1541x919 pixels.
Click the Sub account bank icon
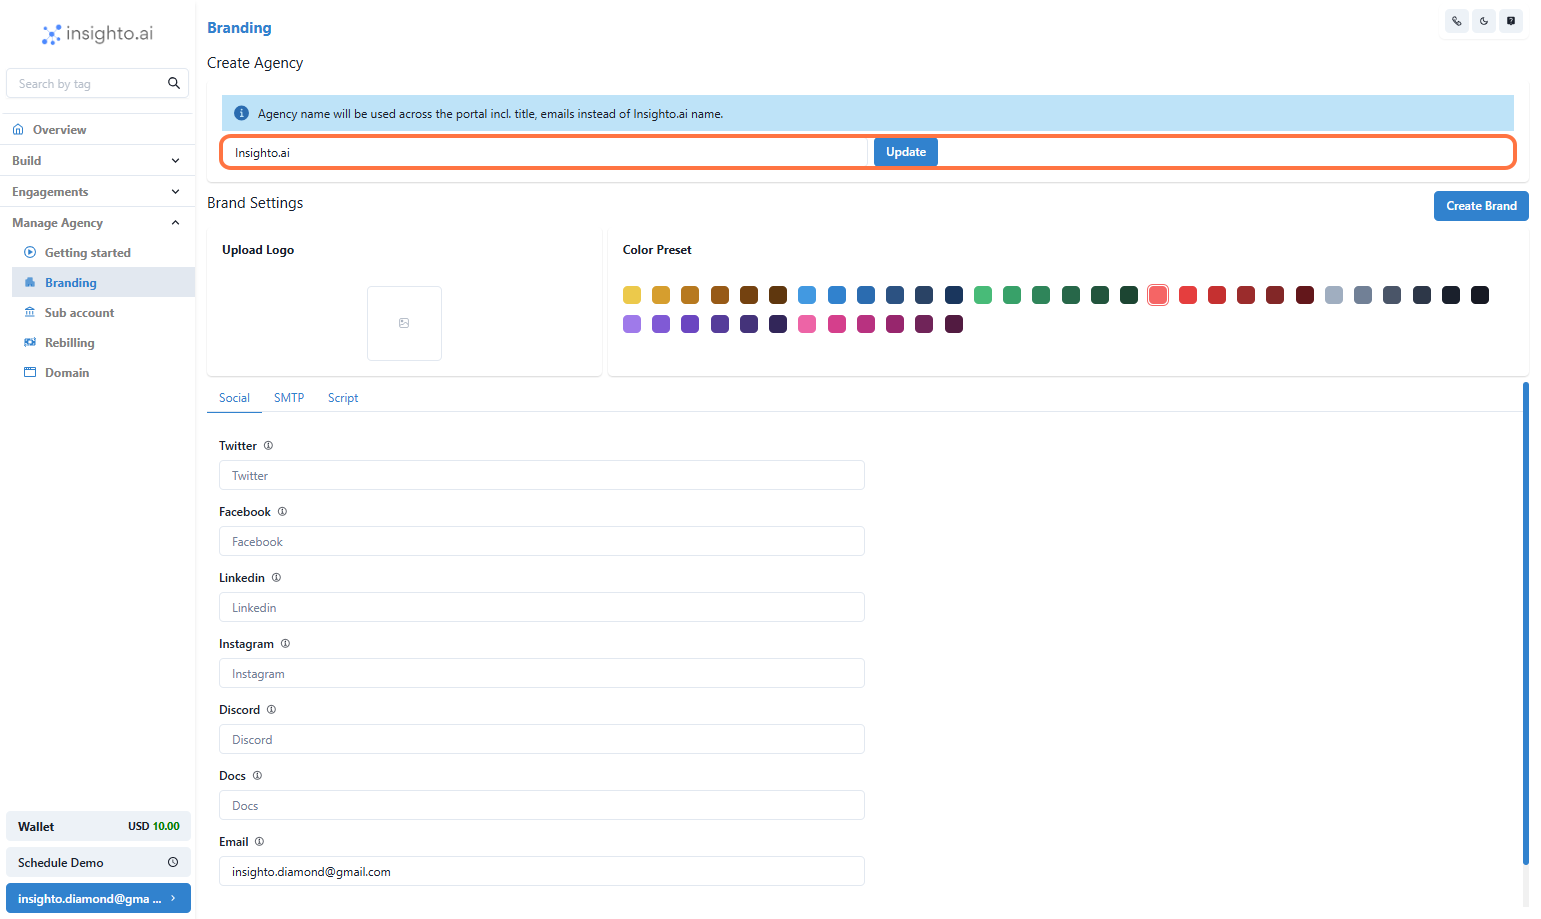(30, 313)
